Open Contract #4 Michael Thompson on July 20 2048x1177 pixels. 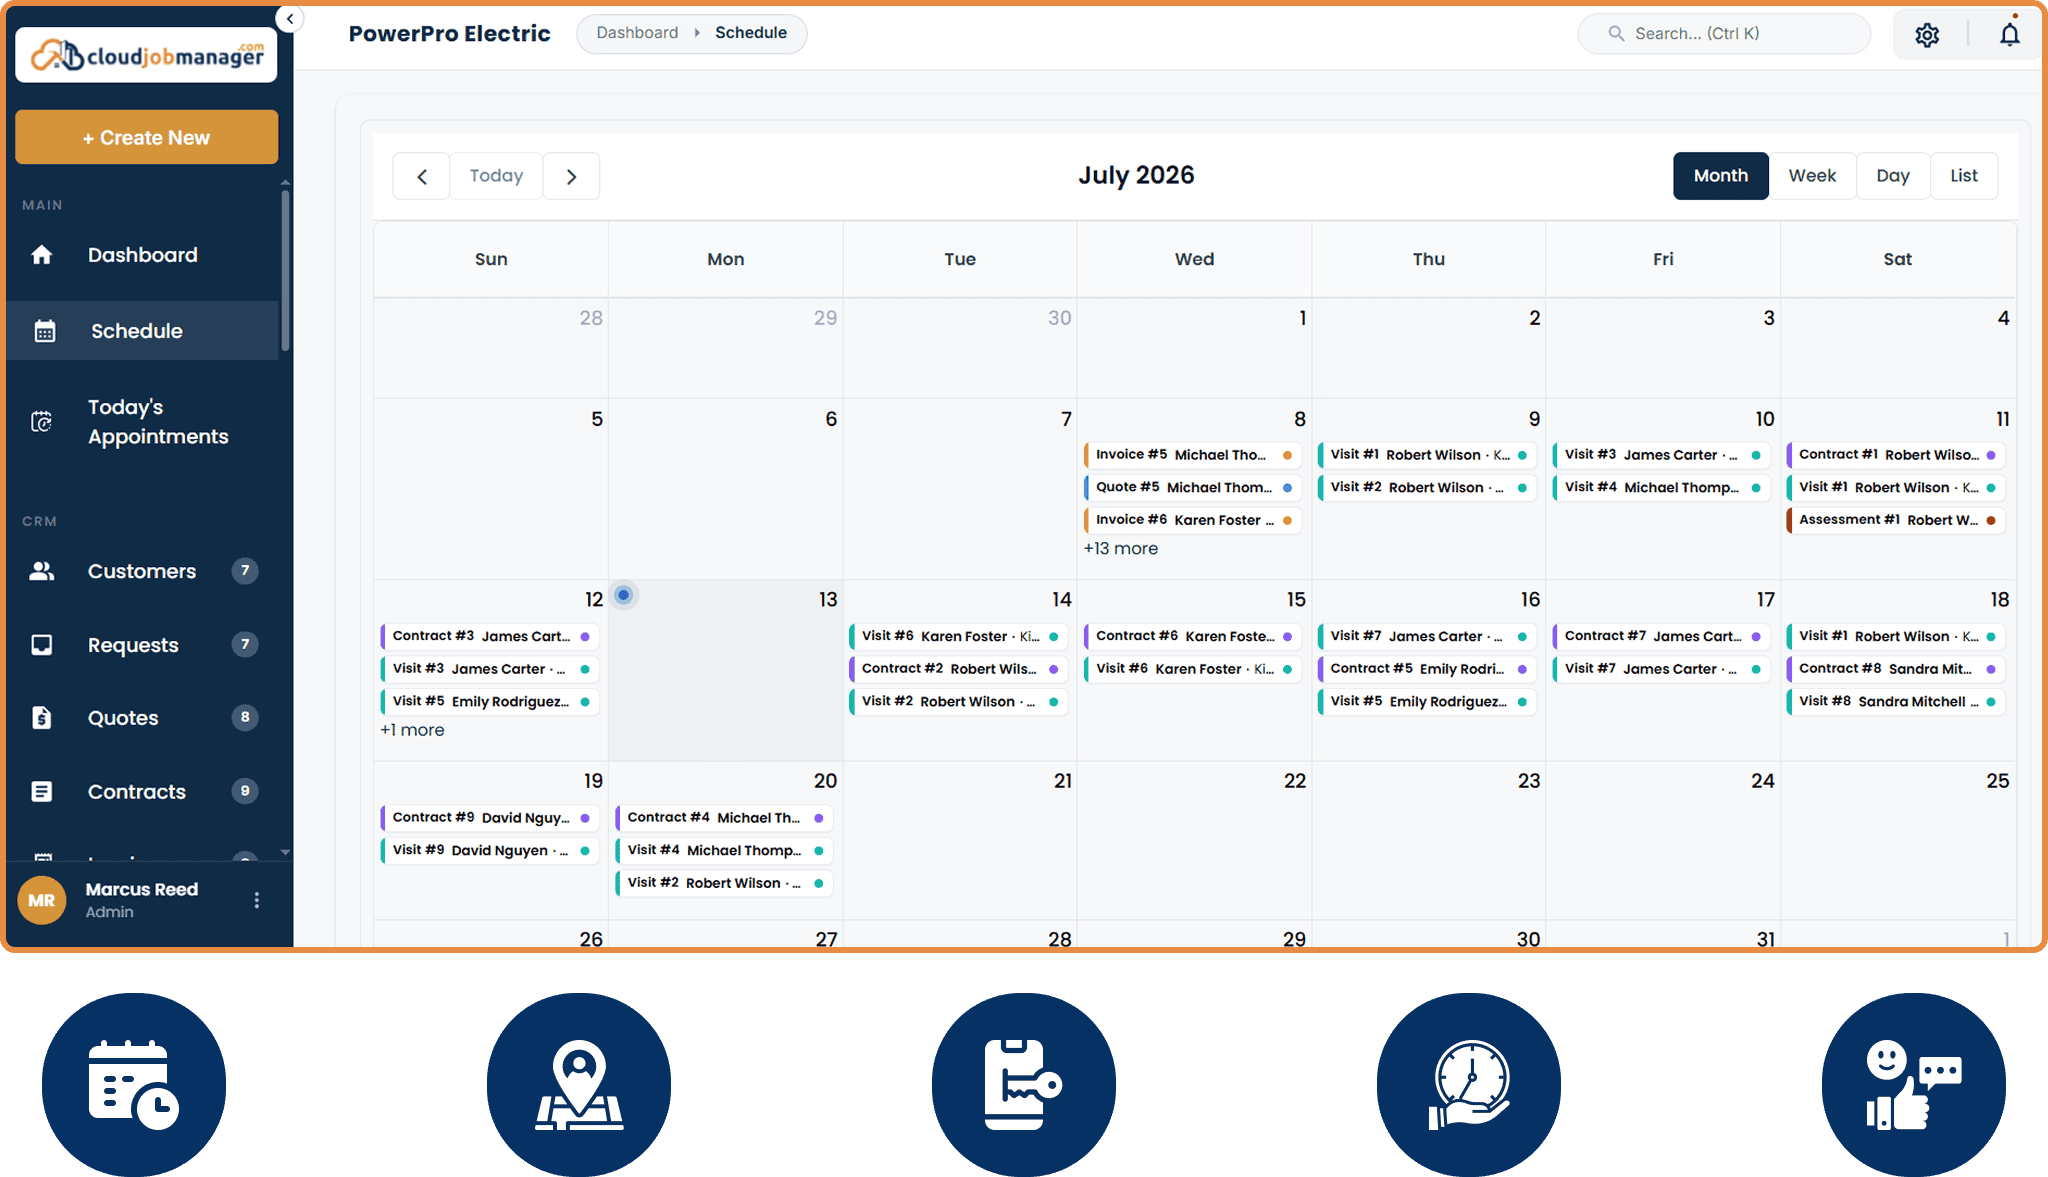pyautogui.click(x=724, y=818)
